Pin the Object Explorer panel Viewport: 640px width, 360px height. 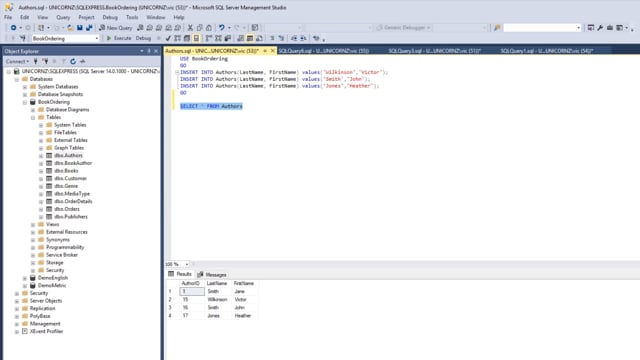tap(149, 51)
